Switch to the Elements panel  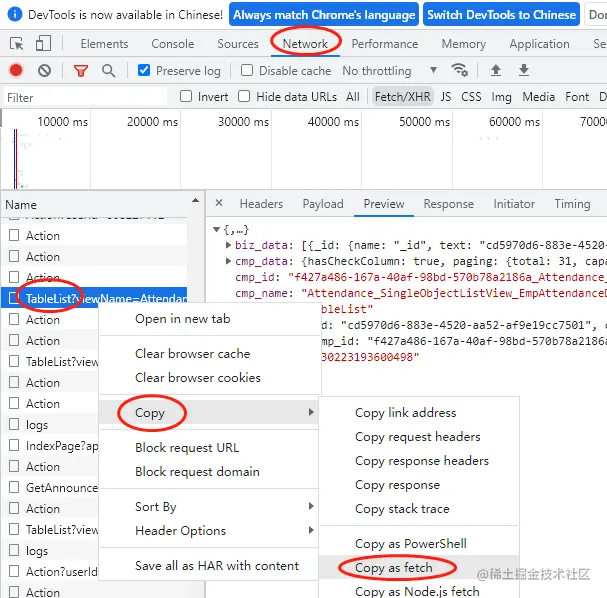(104, 44)
